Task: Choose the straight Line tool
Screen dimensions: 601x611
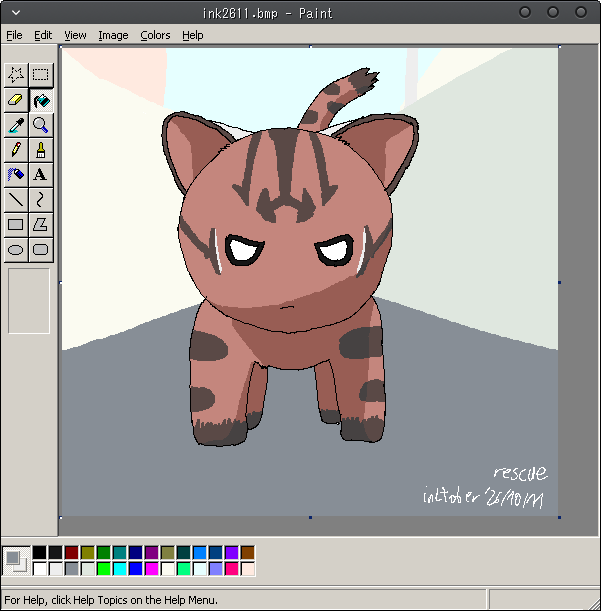Action: pyautogui.click(x=16, y=200)
